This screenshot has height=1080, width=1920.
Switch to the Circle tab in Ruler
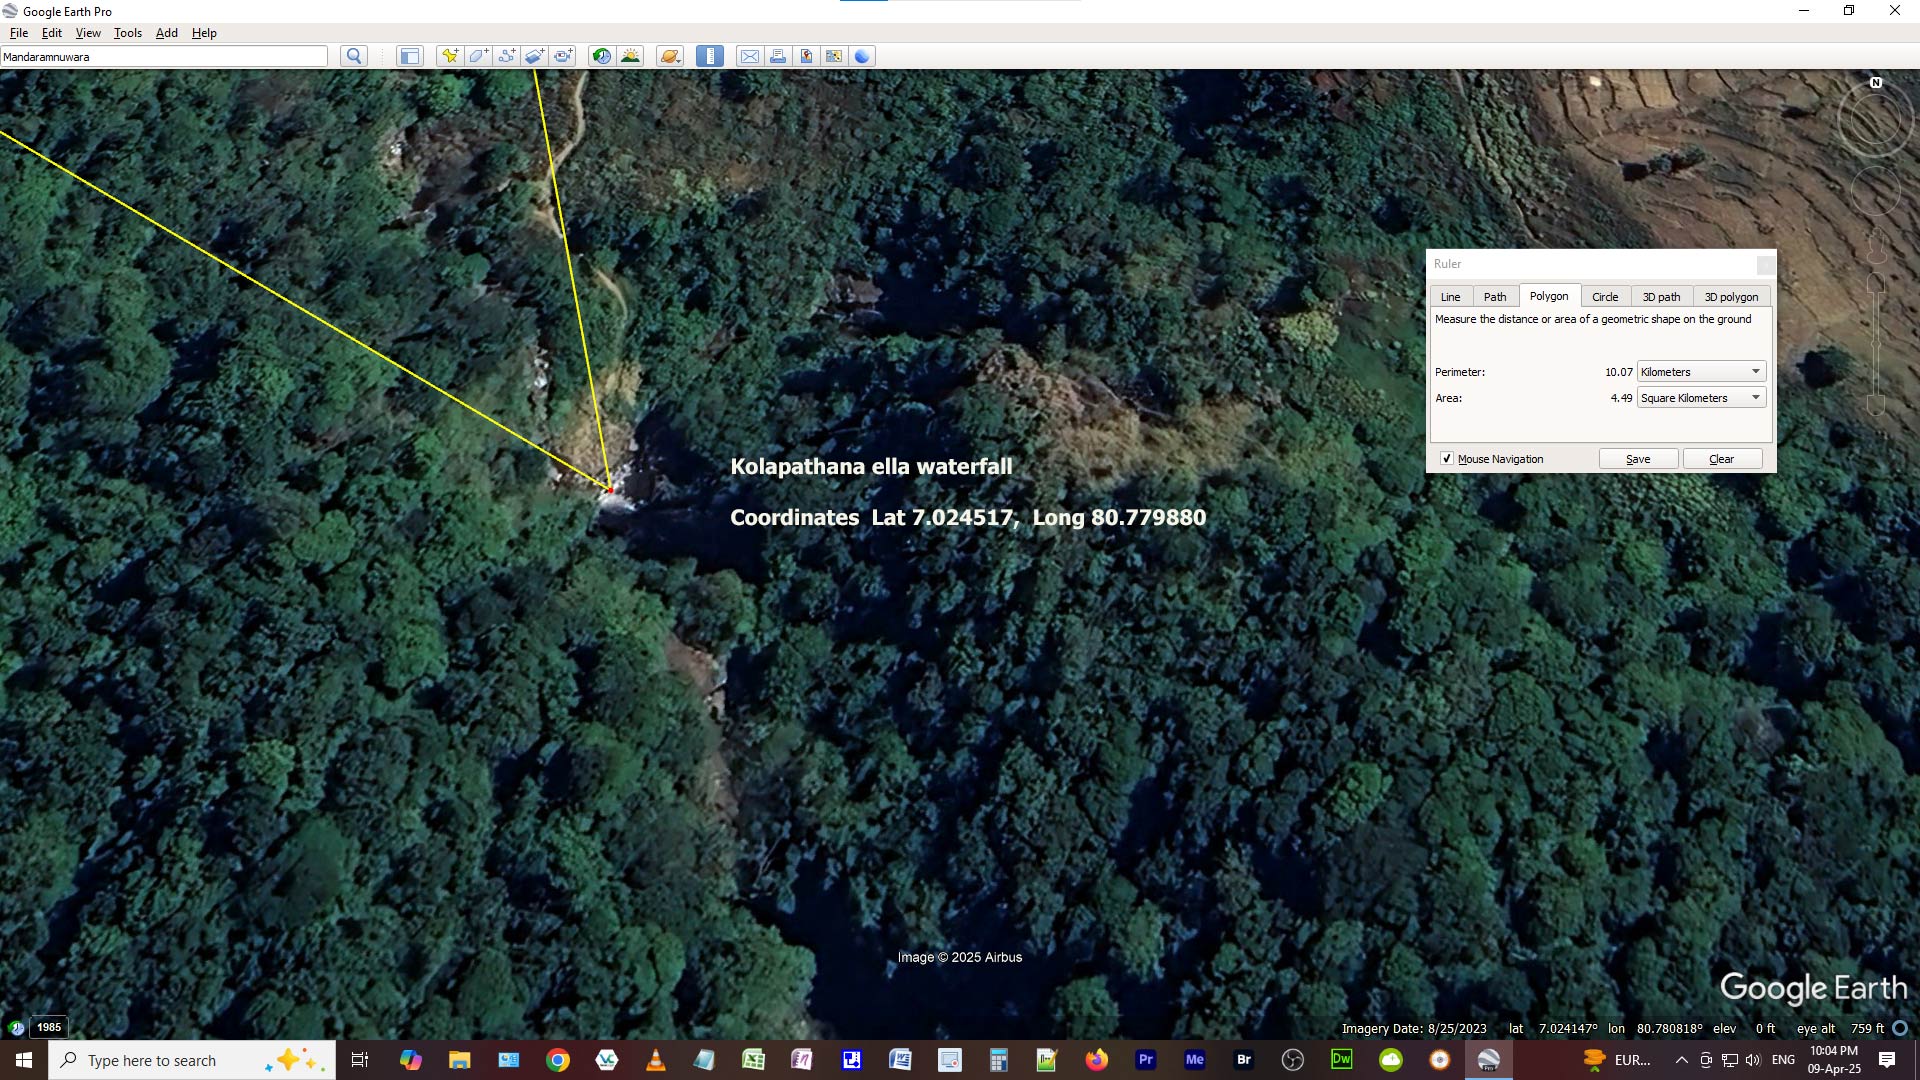(1604, 297)
